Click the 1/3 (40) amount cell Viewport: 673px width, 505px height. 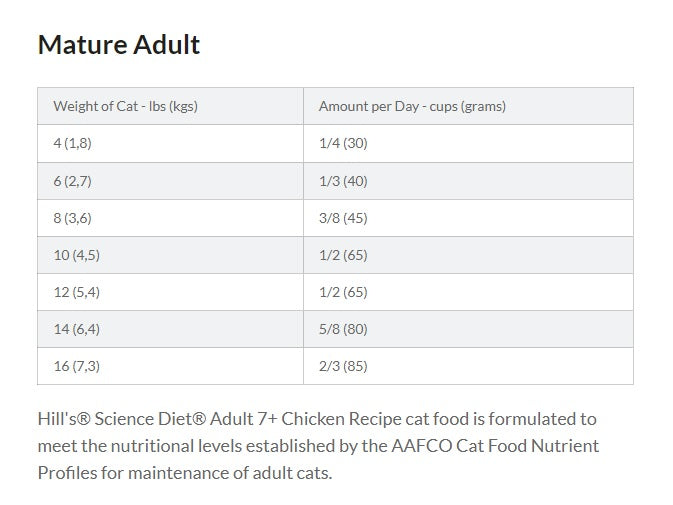(468, 181)
